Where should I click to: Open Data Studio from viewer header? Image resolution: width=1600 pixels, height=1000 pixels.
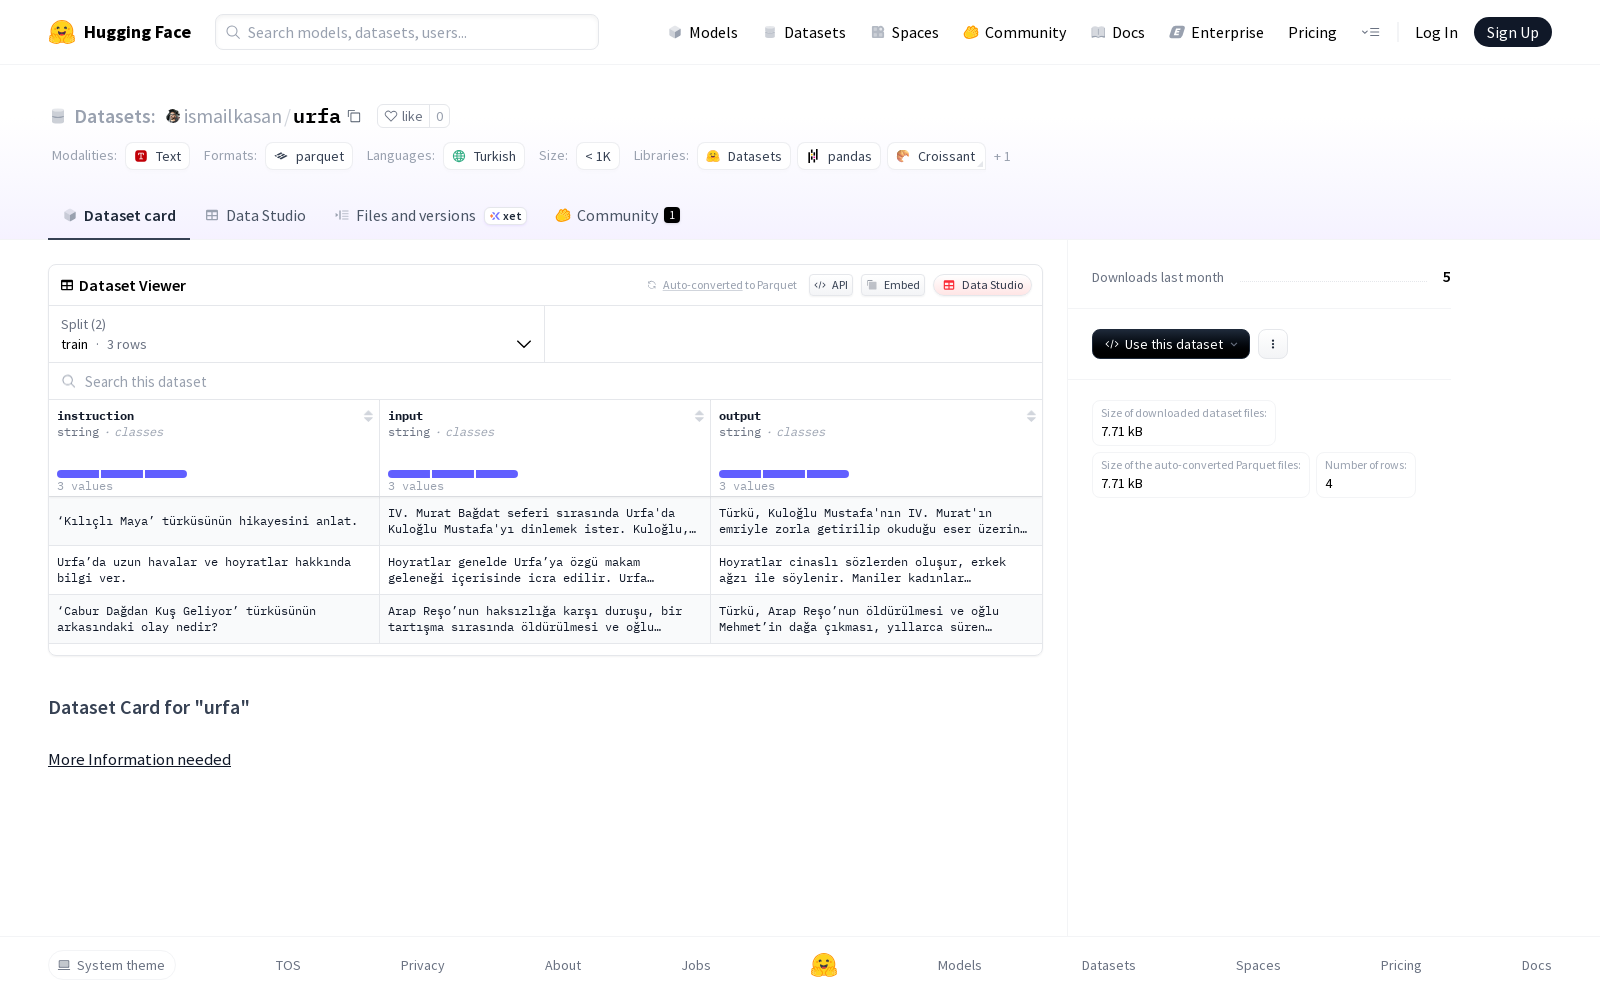point(983,285)
